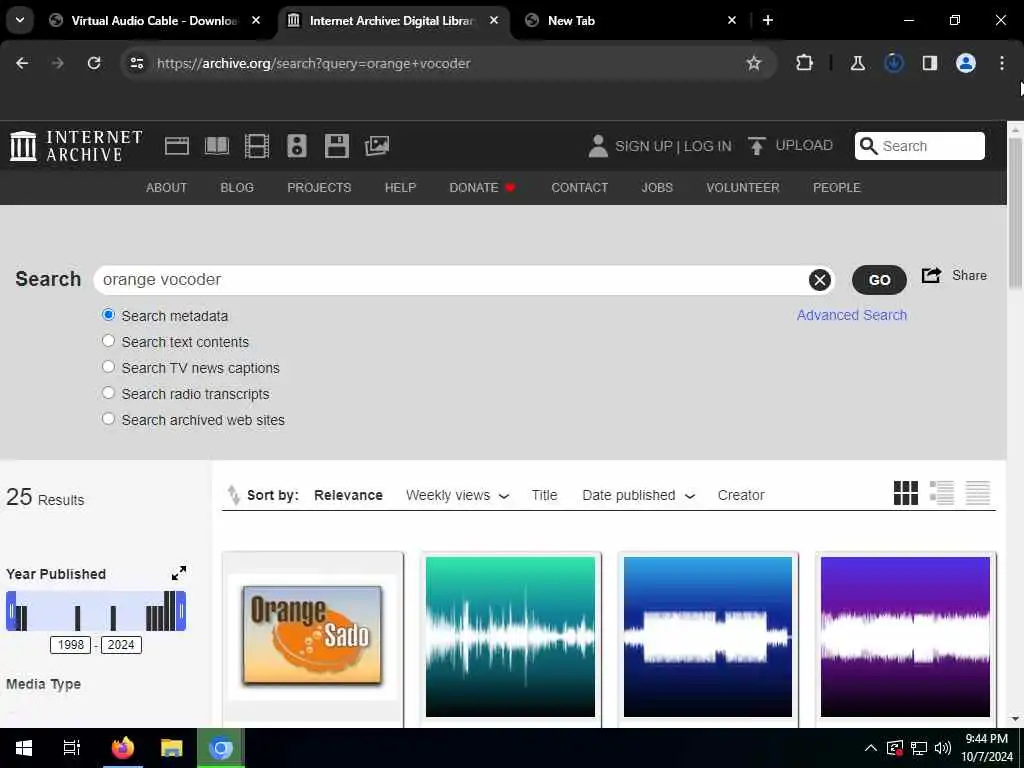Open the Chrome three-dot menu
Screen dimensions: 1024x768
[1002, 63]
